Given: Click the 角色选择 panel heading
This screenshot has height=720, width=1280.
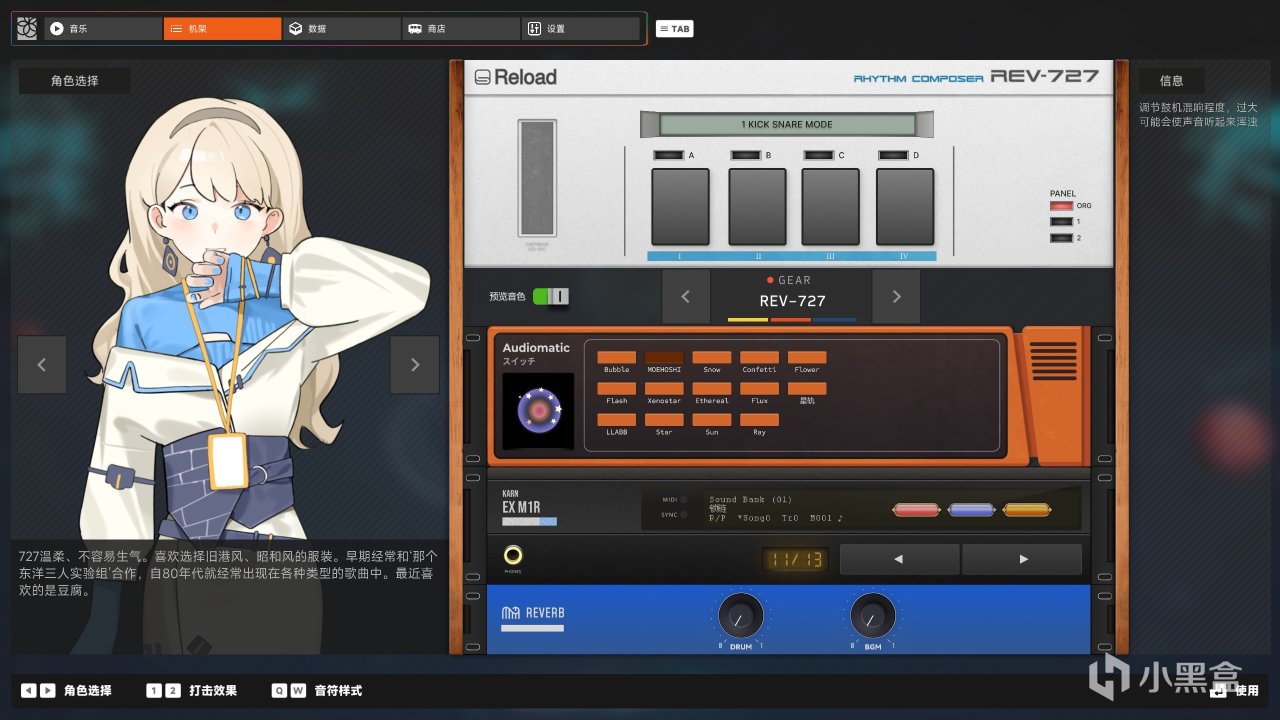Looking at the screenshot, I should (x=75, y=81).
